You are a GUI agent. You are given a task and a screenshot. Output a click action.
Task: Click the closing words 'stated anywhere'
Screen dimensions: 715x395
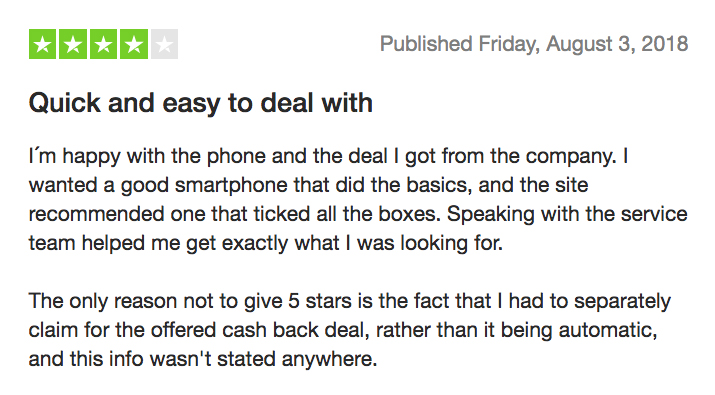[297, 359]
